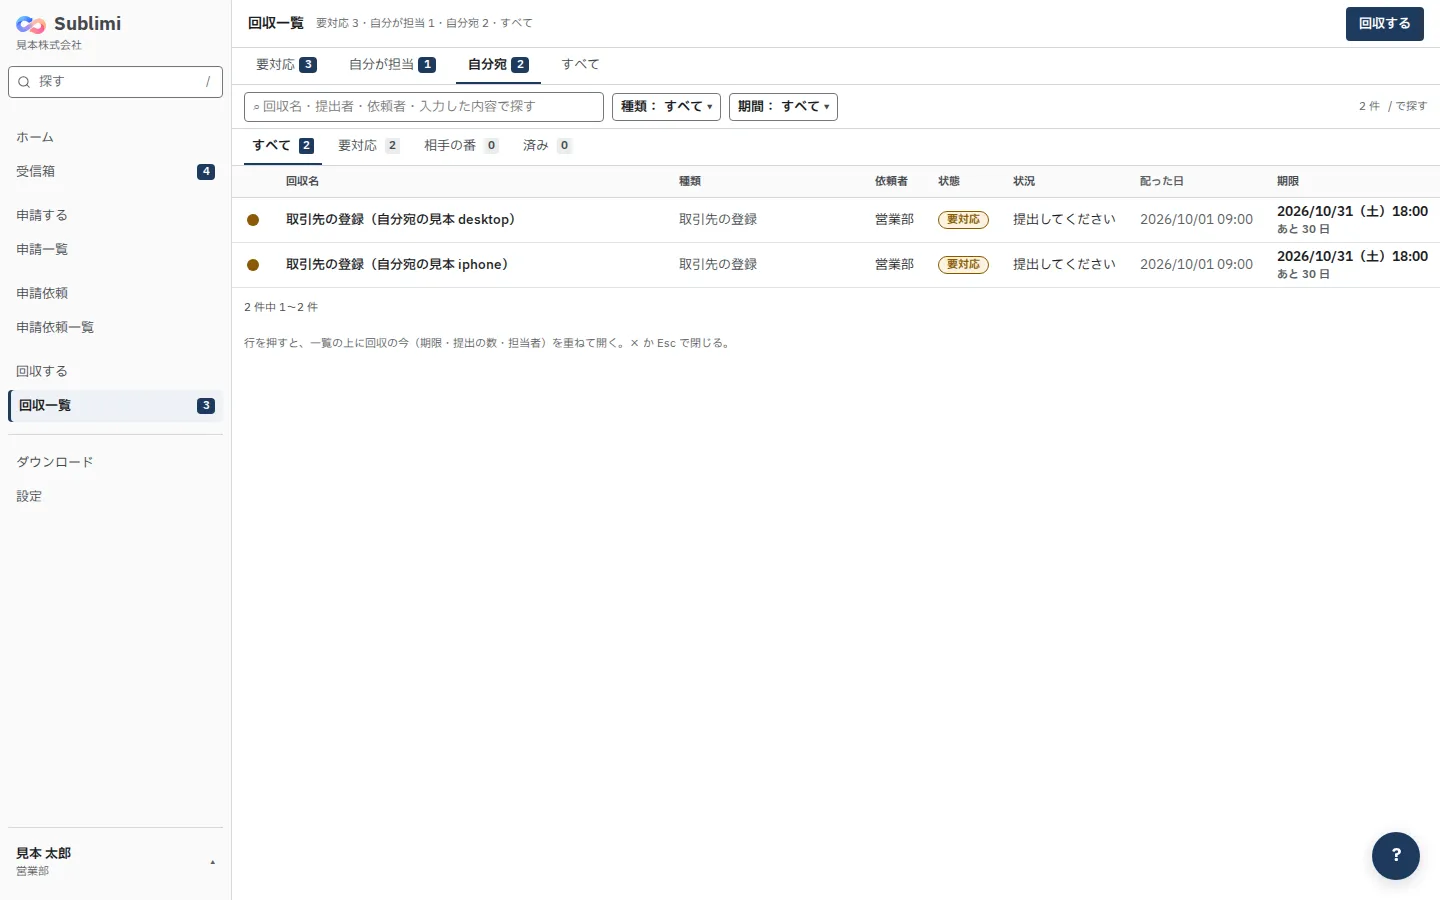The width and height of the screenshot is (1440, 900).
Task: Switch to the 自分が担当 tab
Action: pos(392,65)
